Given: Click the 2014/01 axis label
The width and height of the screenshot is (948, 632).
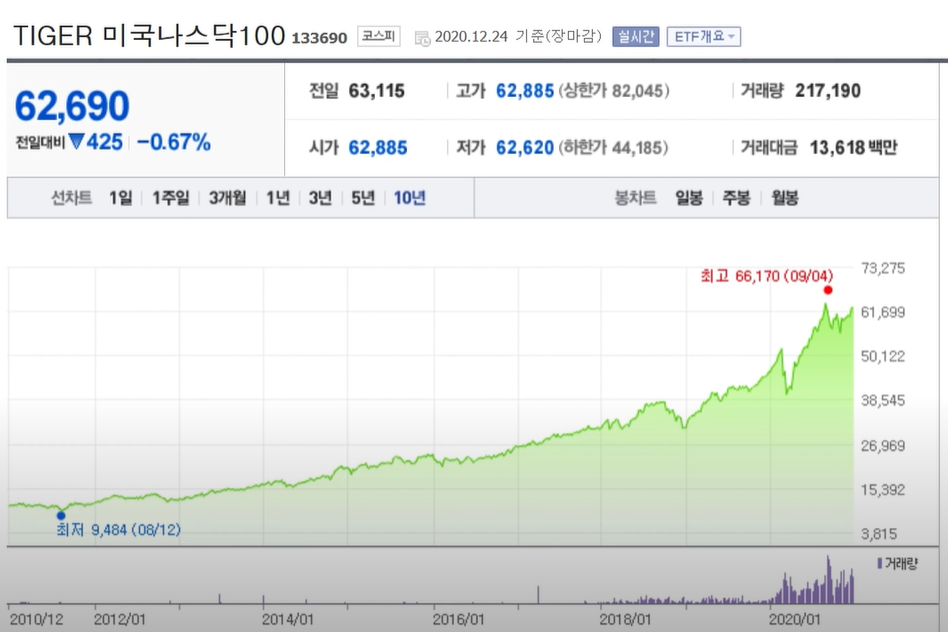Looking at the screenshot, I should pos(288,619).
